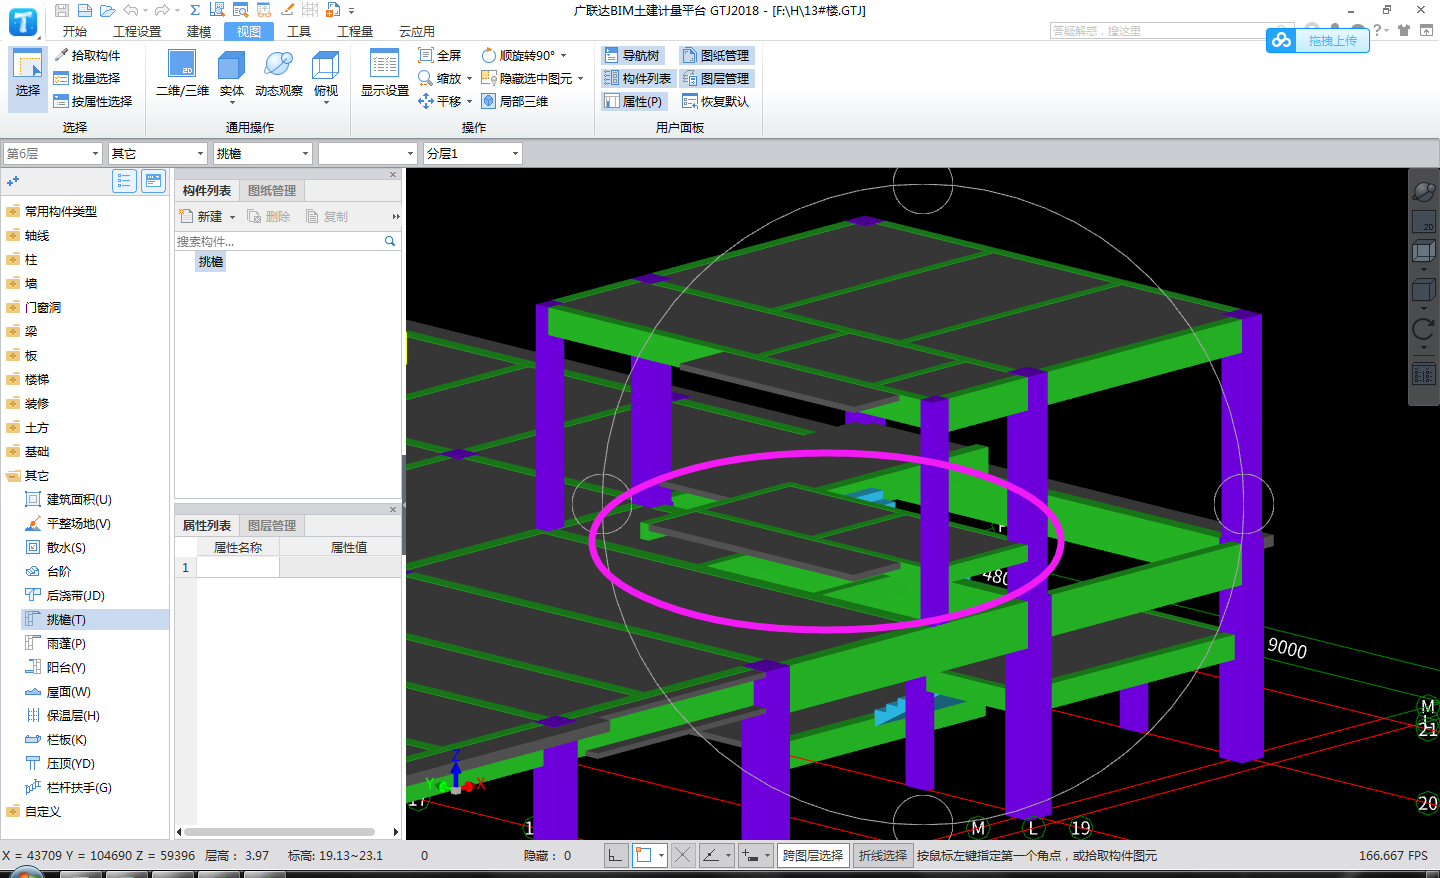
Task: Click the orthogonal snap icon in status bar
Action: [x=615, y=855]
